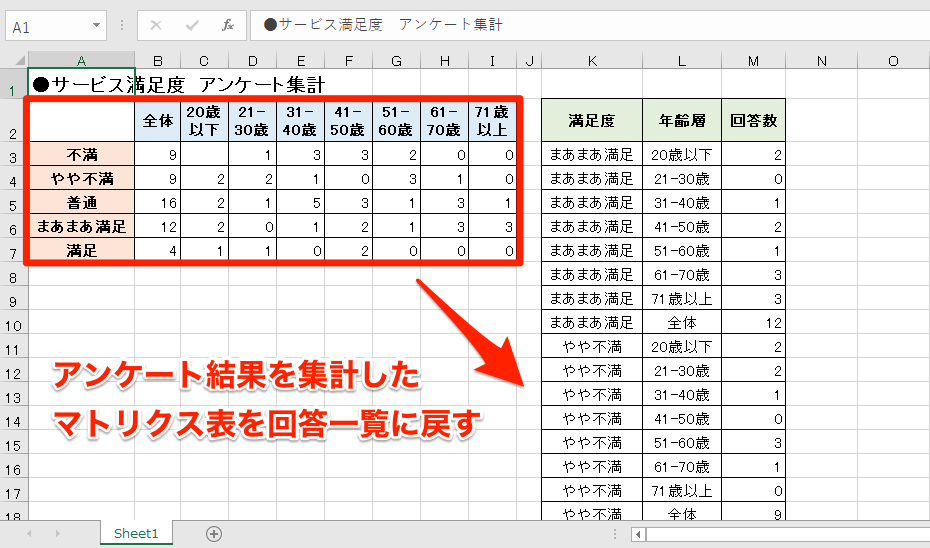Select 51-60歳 cell in row 15
This screenshot has width=930, height=548.
coord(682,442)
